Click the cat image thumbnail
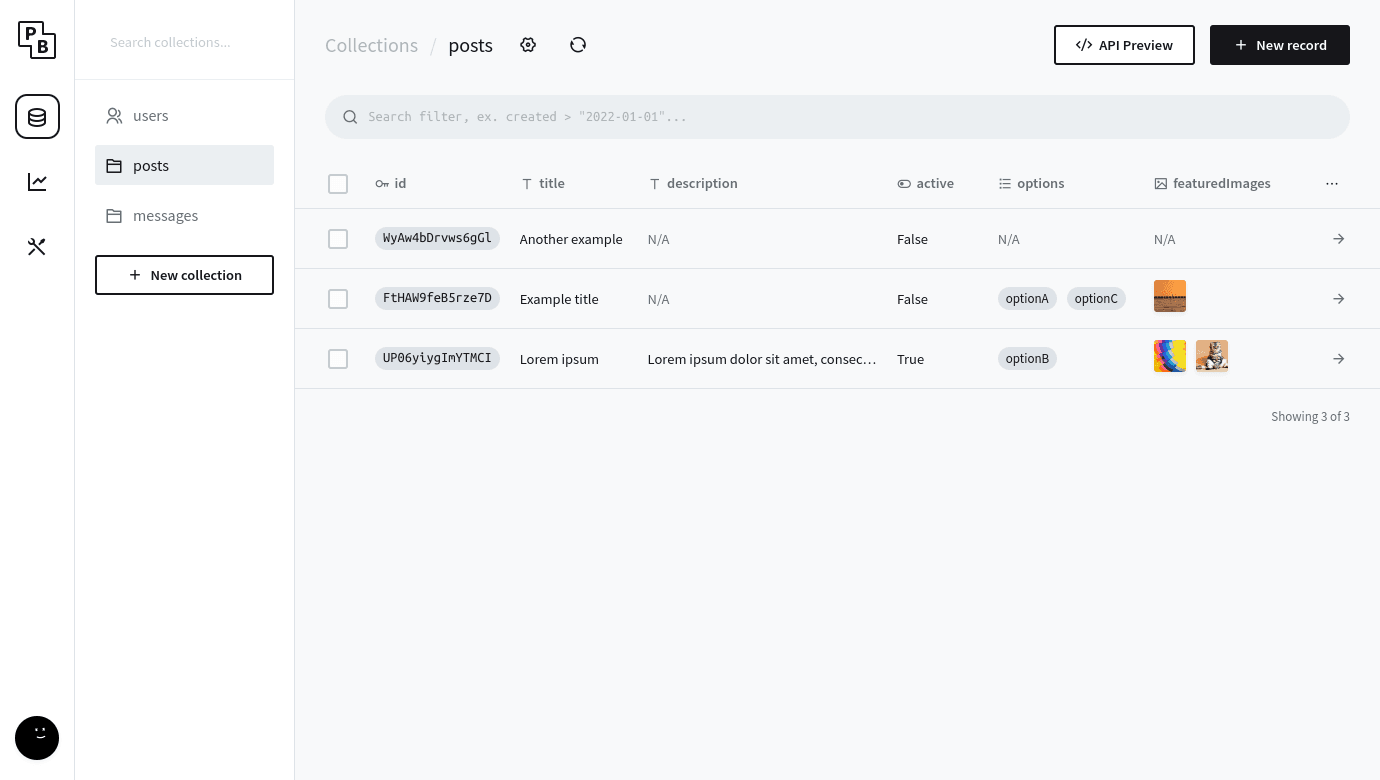 [x=1212, y=356]
